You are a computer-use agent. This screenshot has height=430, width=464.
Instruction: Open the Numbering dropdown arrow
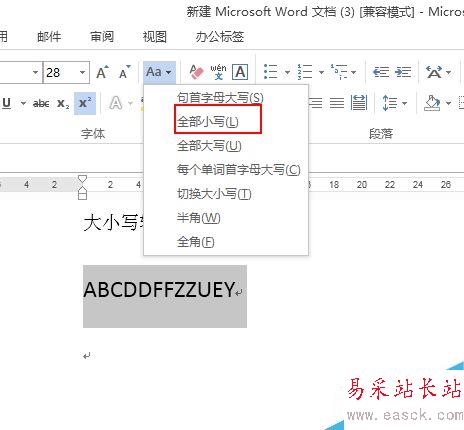click(x=321, y=72)
